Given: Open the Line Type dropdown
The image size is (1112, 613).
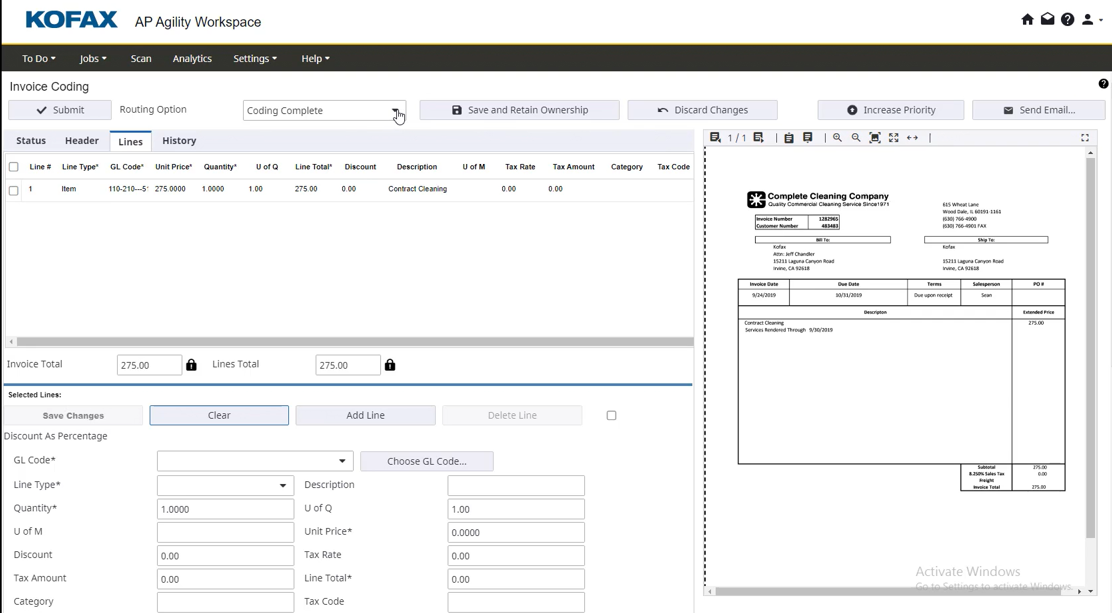Looking at the screenshot, I should (282, 486).
